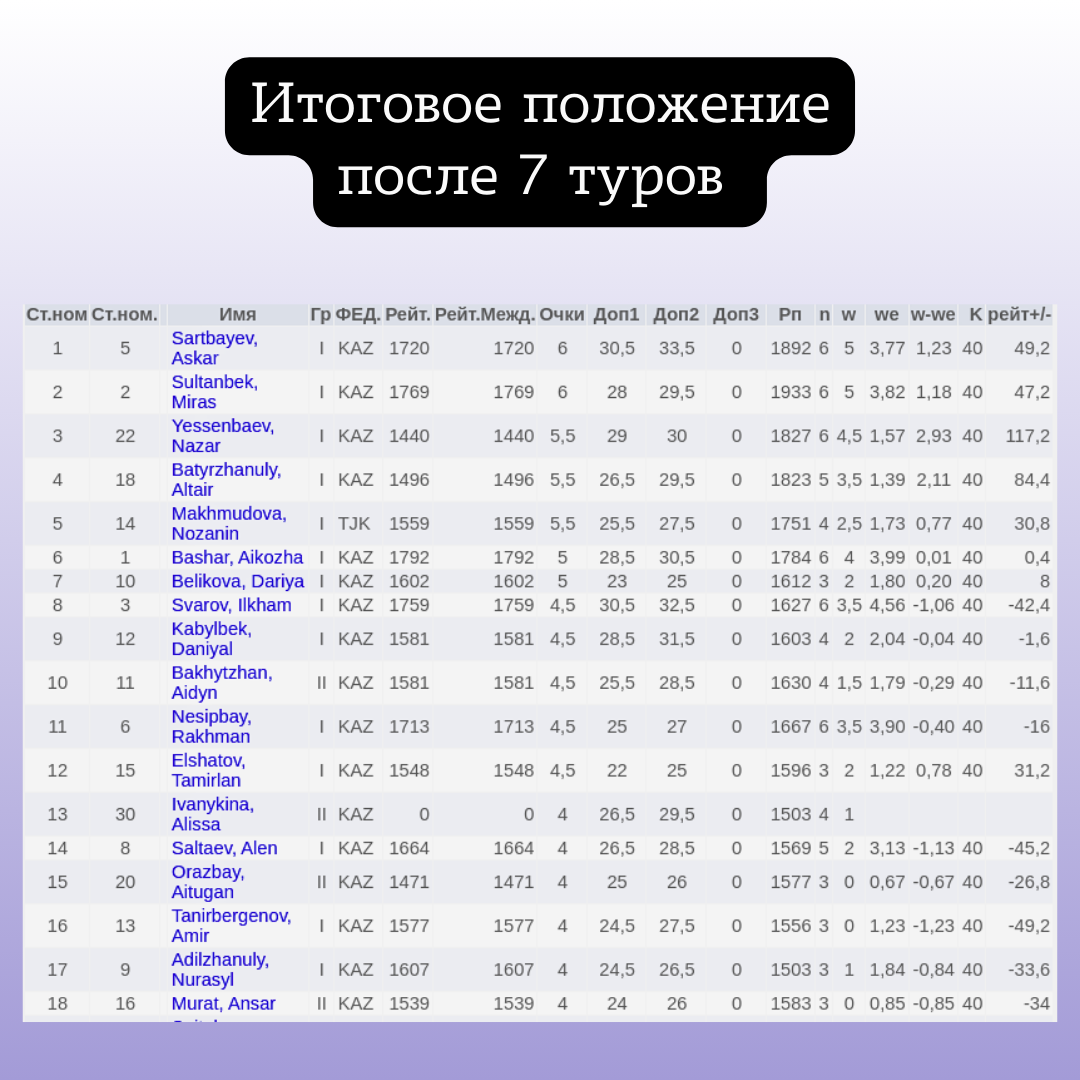Select rating change value 84,4
Viewport: 1080px width, 1080px height.
coord(1032,479)
